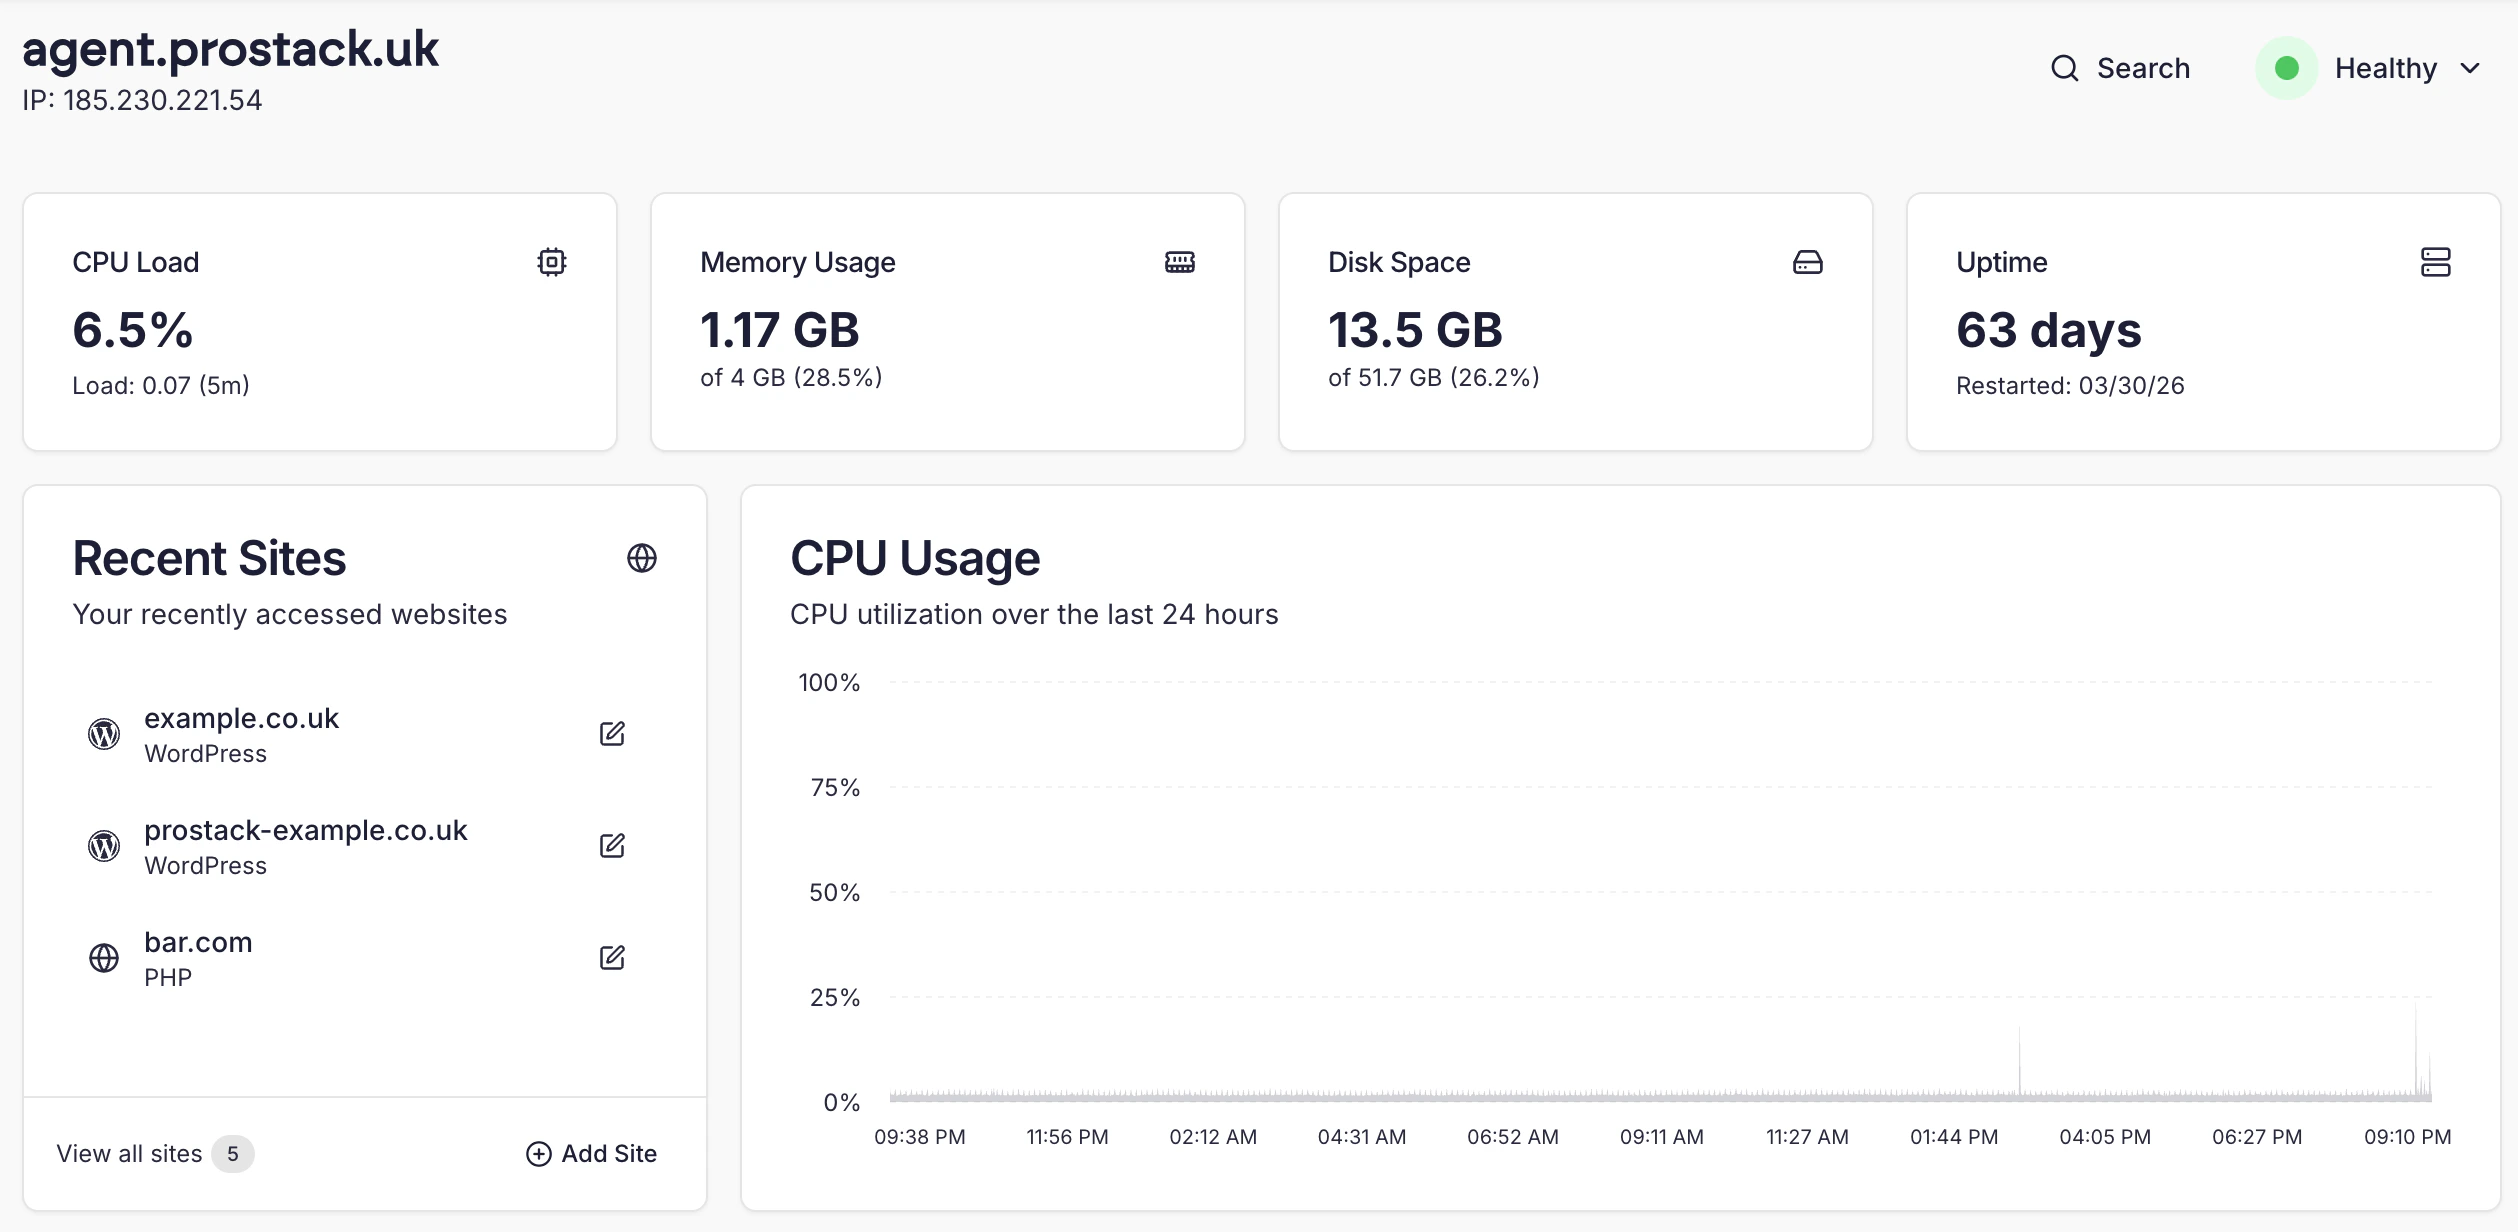Click the 09:38 PM time label
The height and width of the screenshot is (1232, 2518).
pos(920,1137)
